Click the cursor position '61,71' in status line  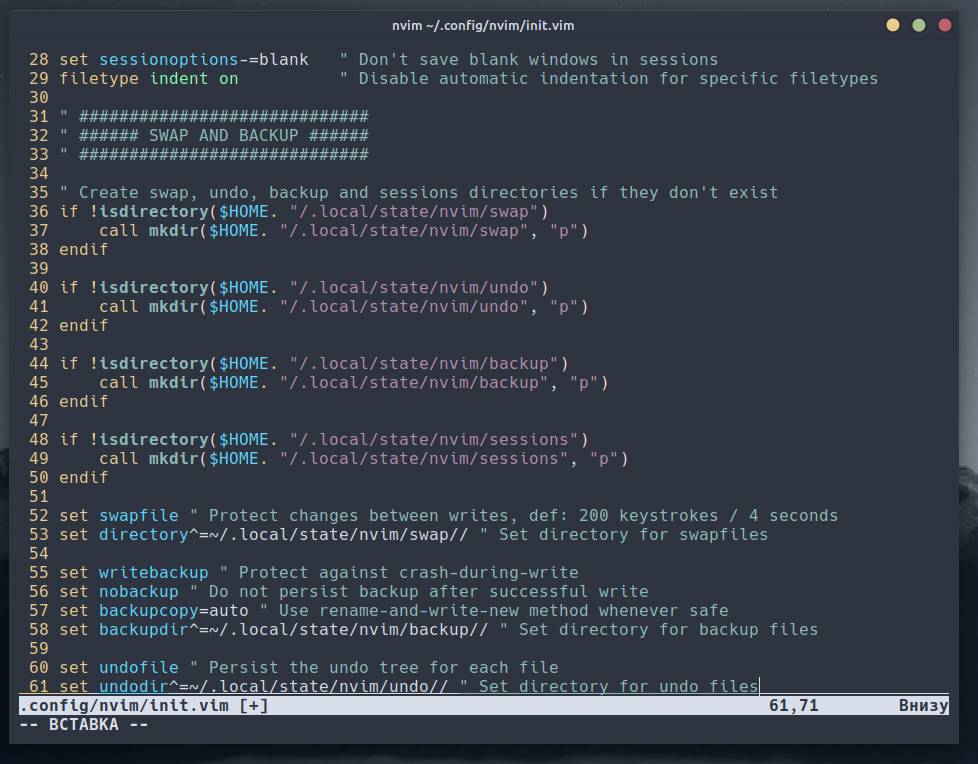[x=793, y=706]
